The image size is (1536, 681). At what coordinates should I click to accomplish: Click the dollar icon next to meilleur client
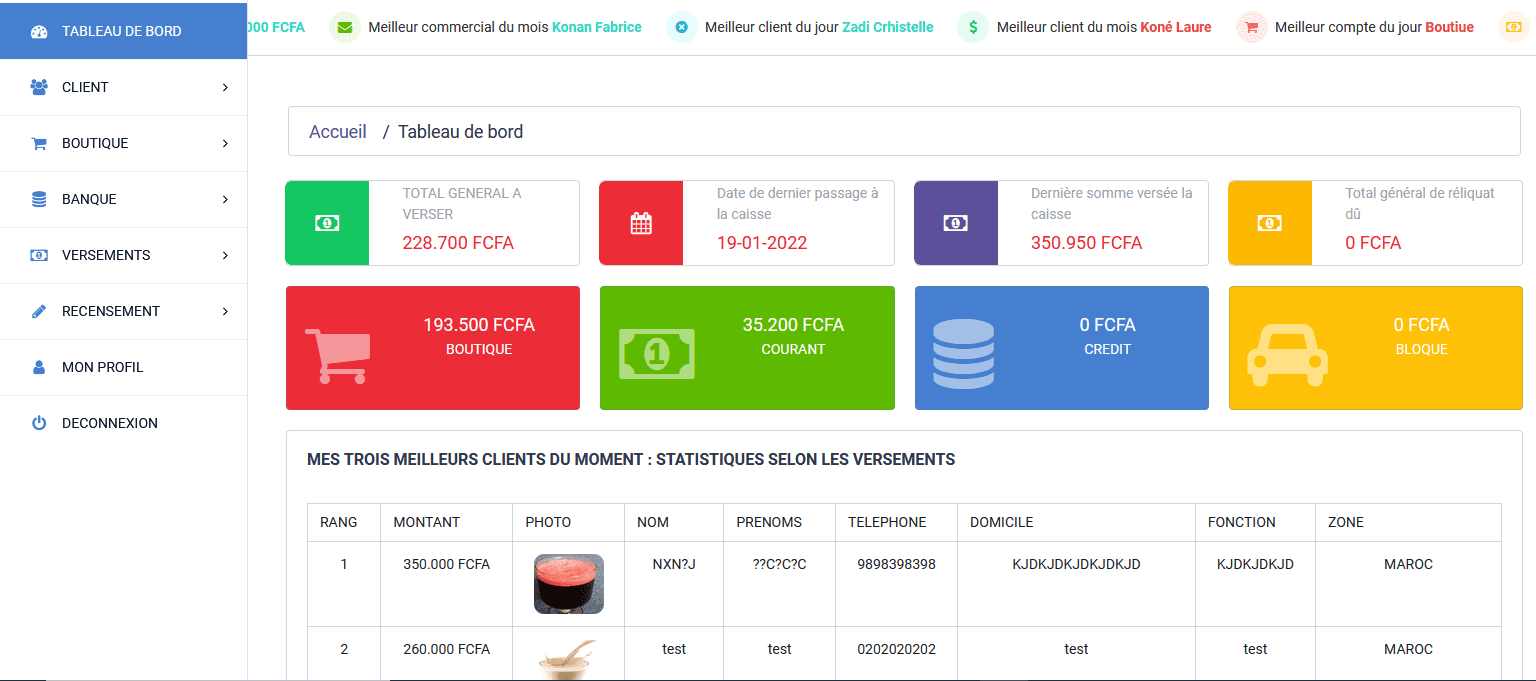(971, 27)
